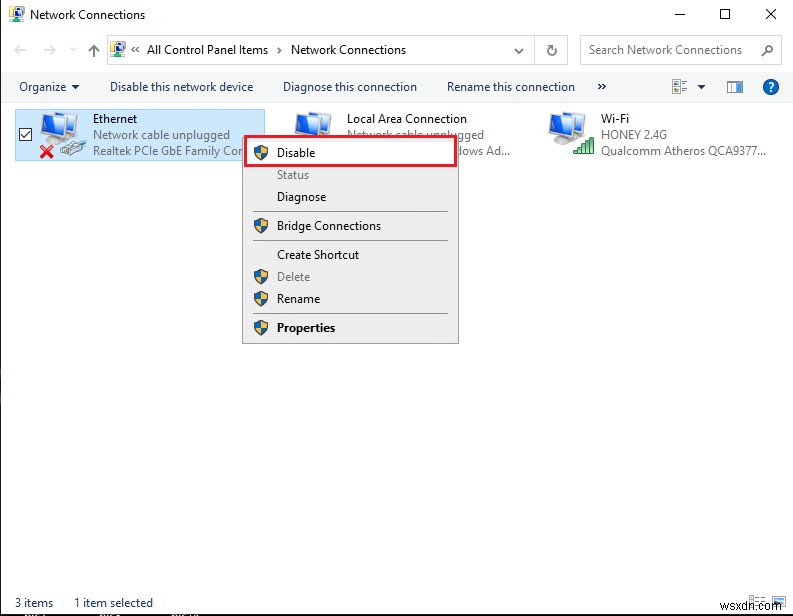Viewport: 793px width, 616px height.
Task: Toggle the preview pane icon
Action: point(735,87)
